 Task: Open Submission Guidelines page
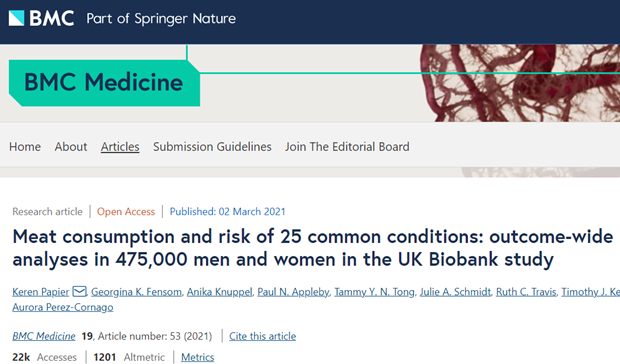click(212, 147)
